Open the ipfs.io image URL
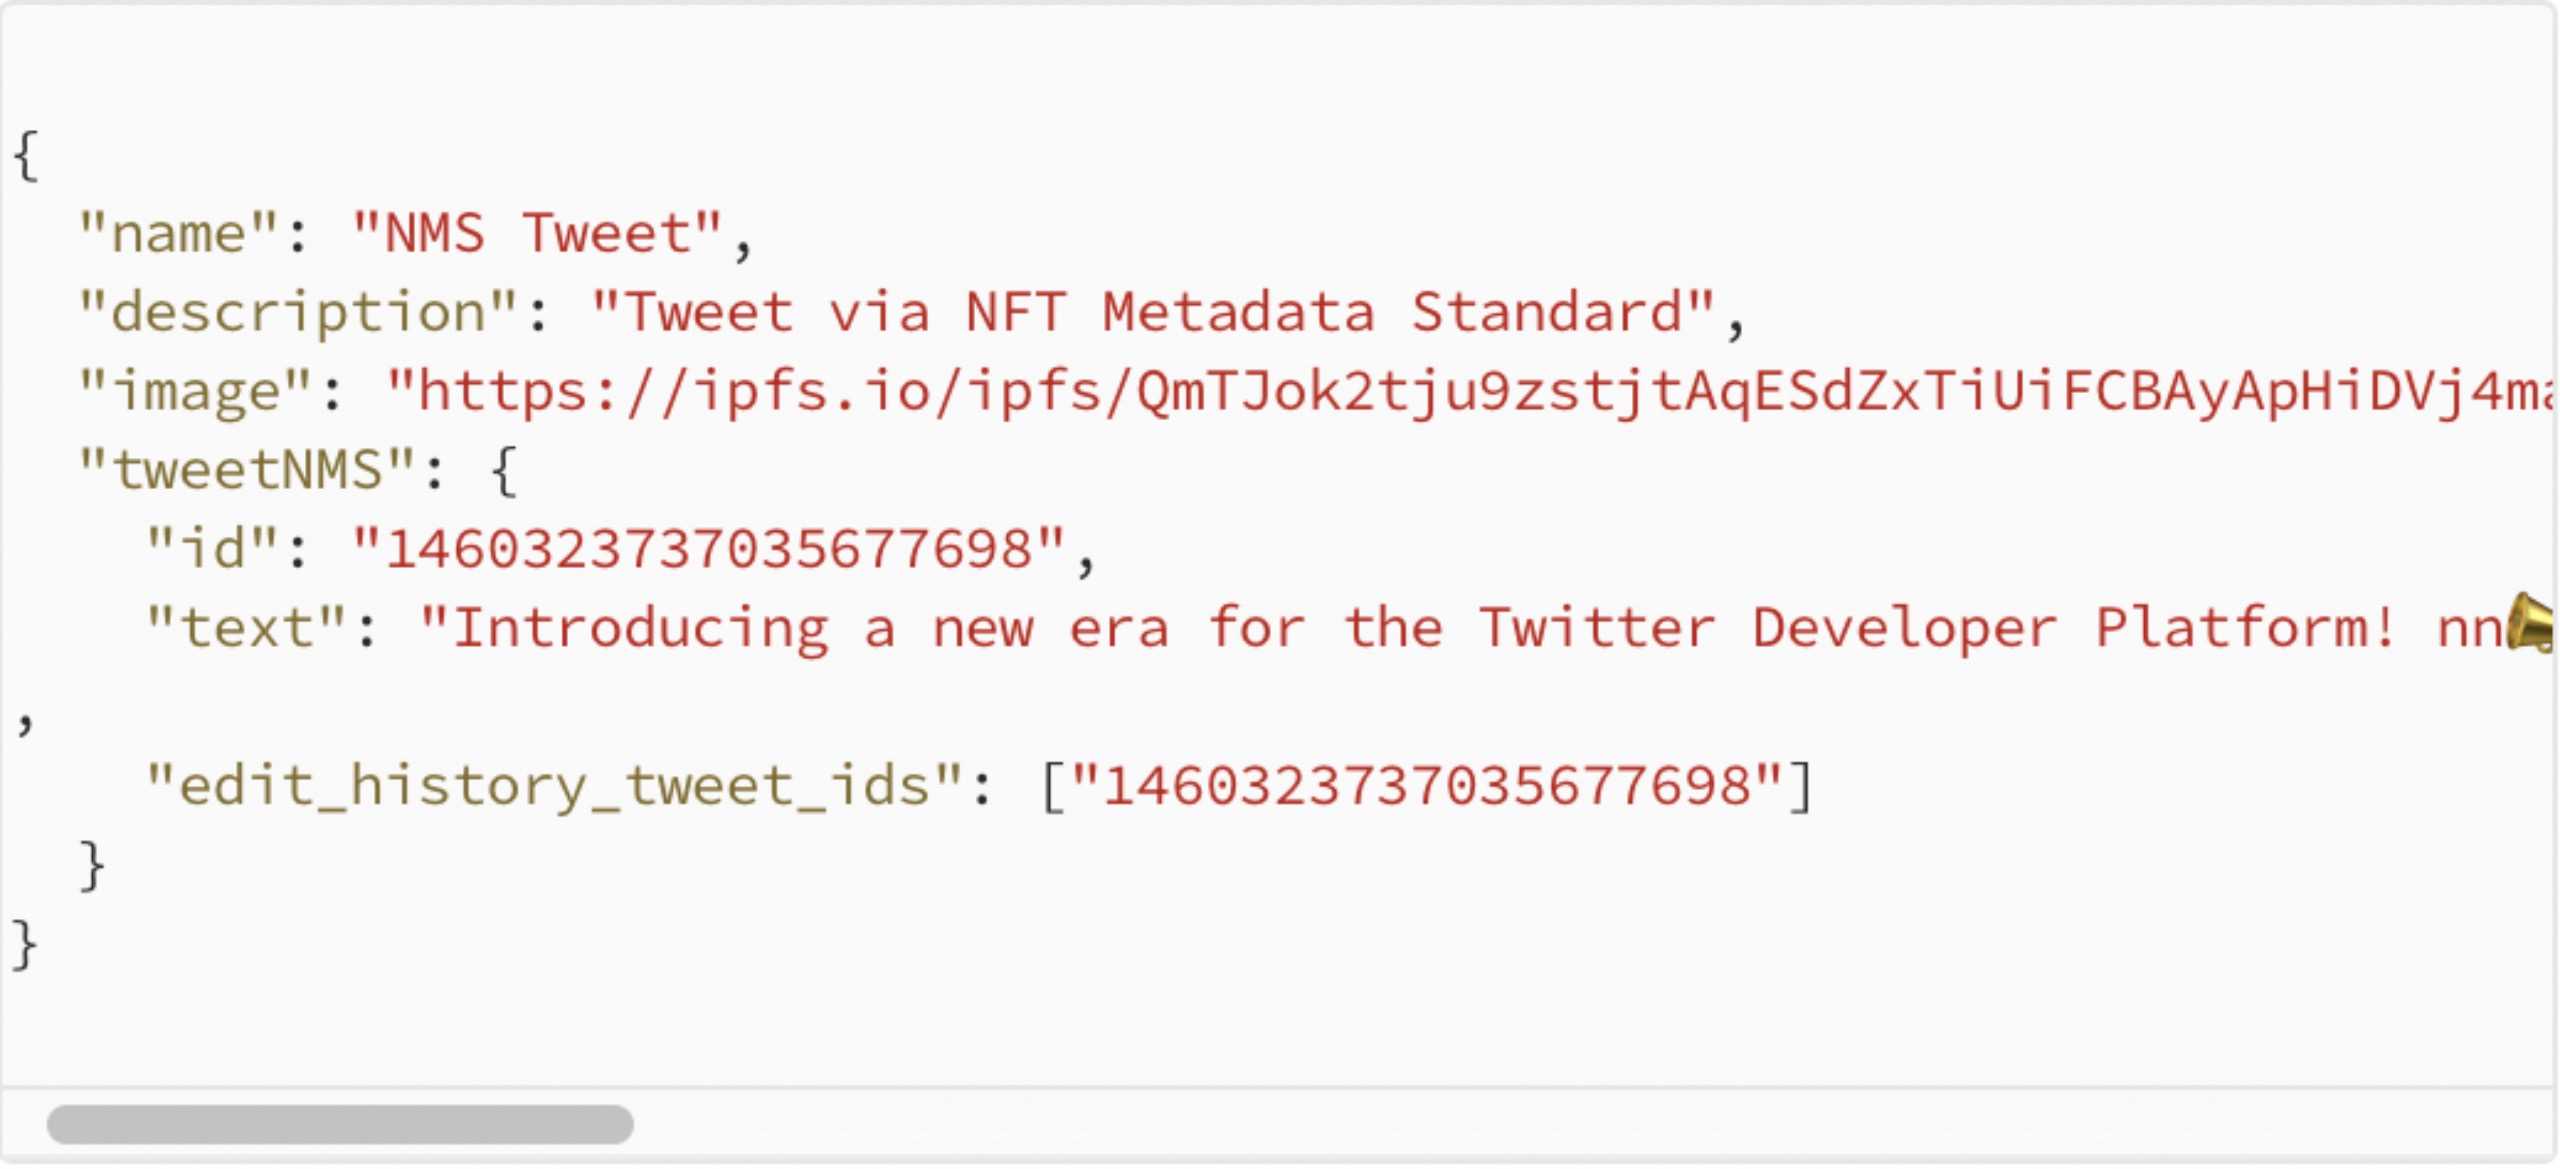 (1470, 392)
